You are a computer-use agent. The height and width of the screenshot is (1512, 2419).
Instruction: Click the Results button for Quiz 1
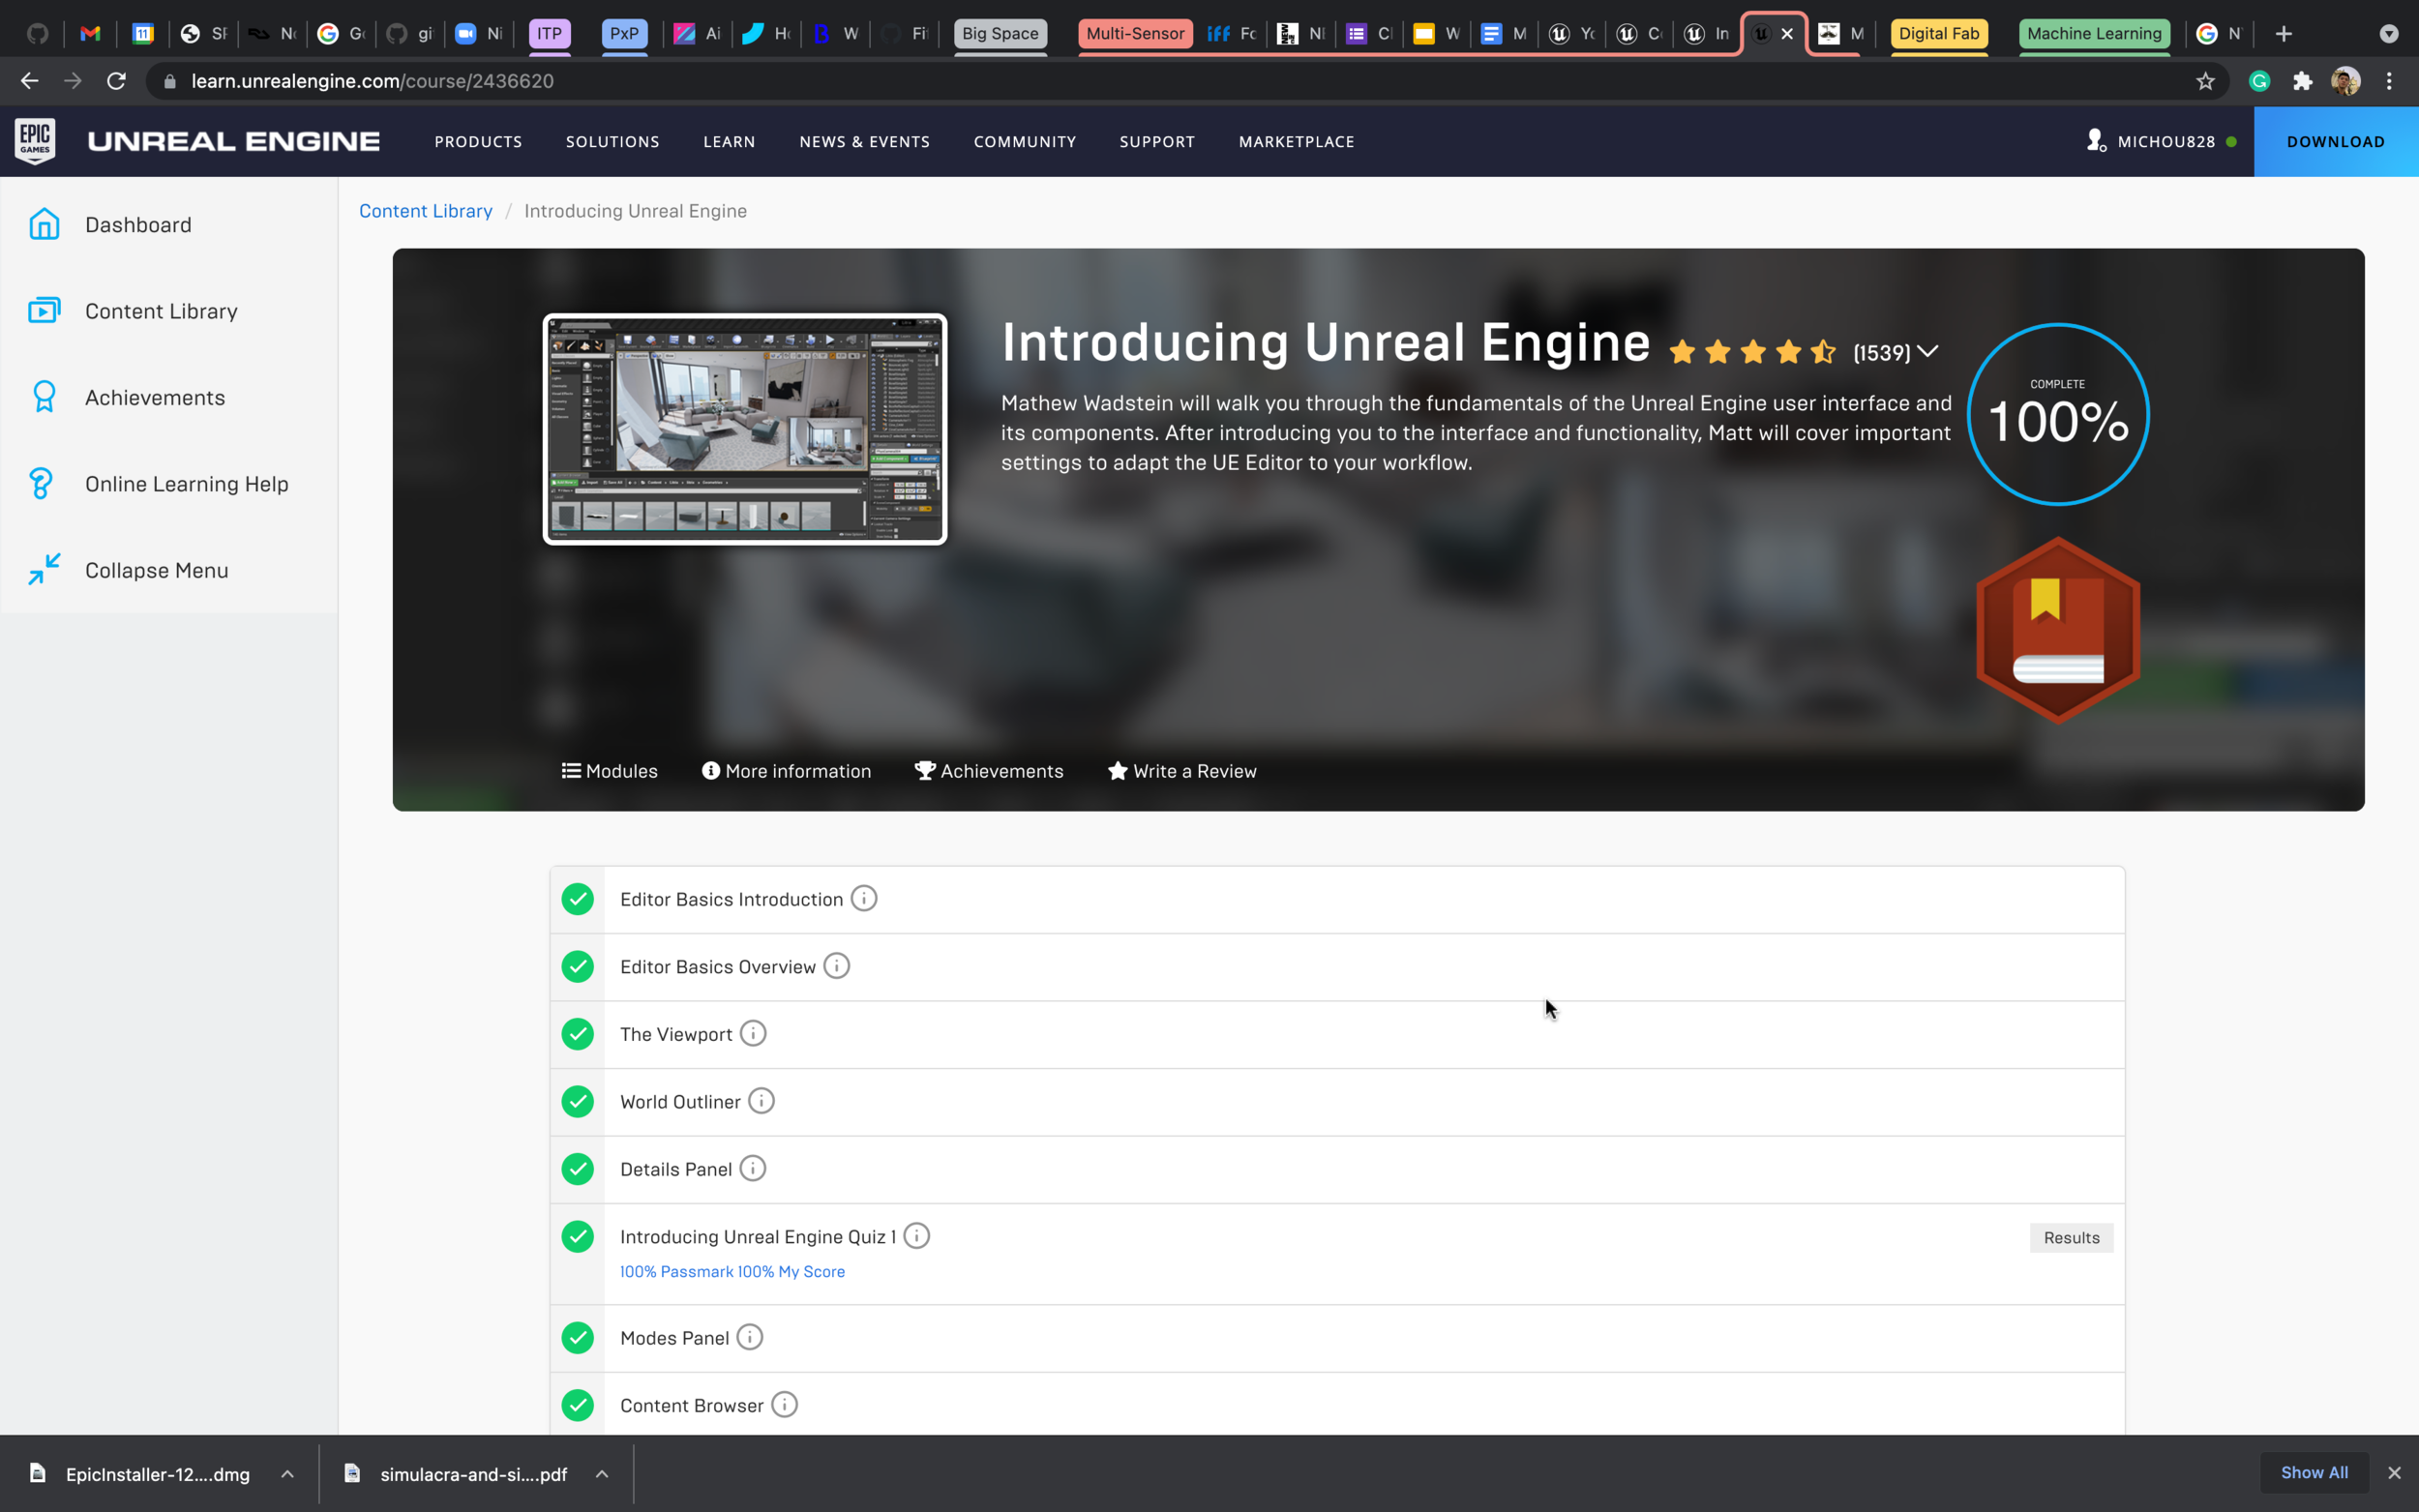(x=2071, y=1238)
